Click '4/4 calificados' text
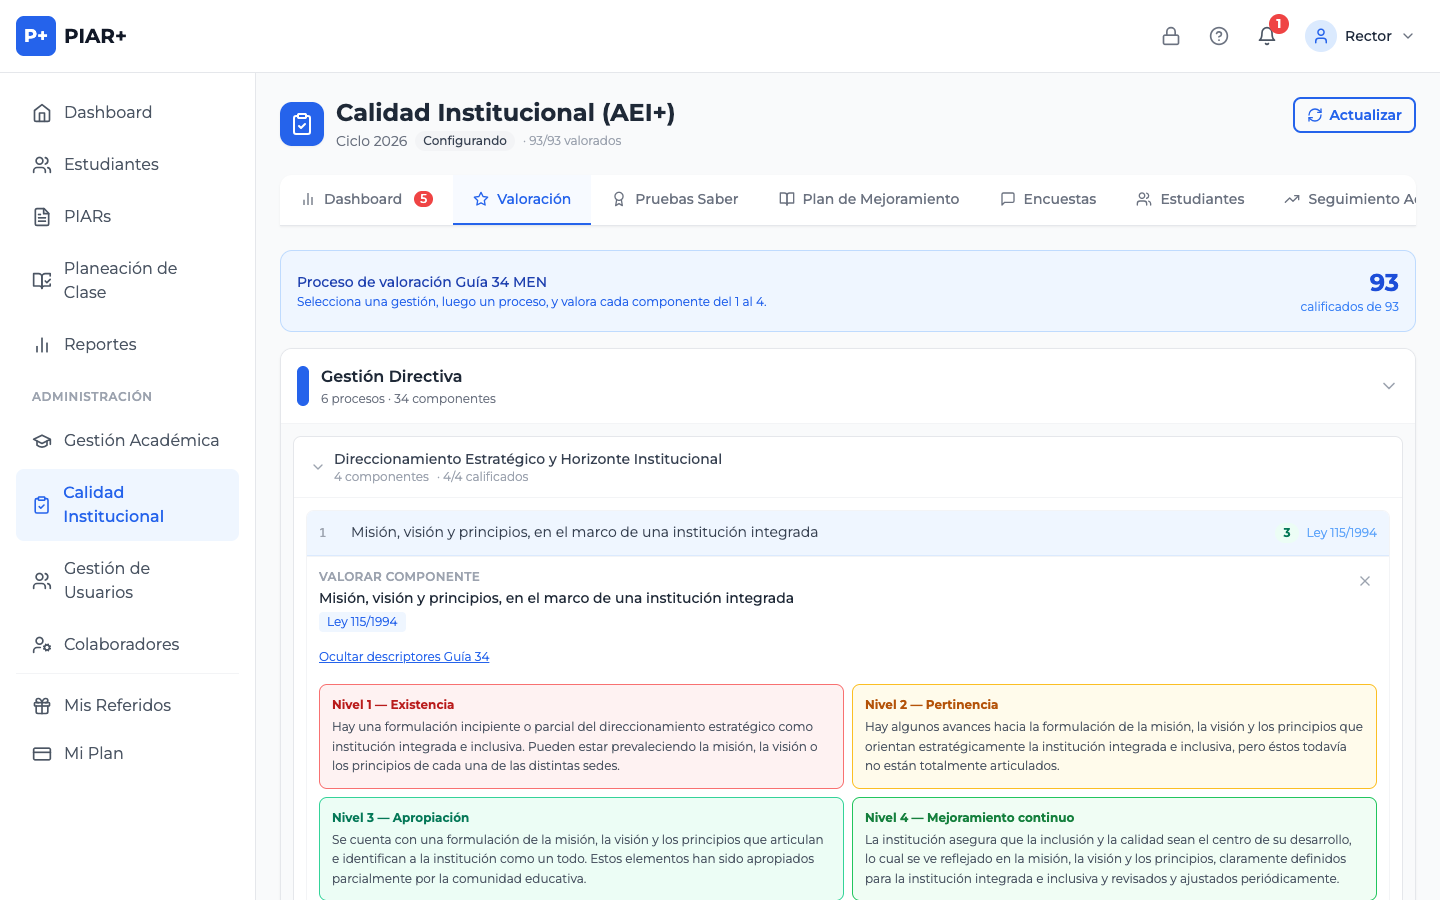Viewport: 1440px width, 900px height. point(486,477)
